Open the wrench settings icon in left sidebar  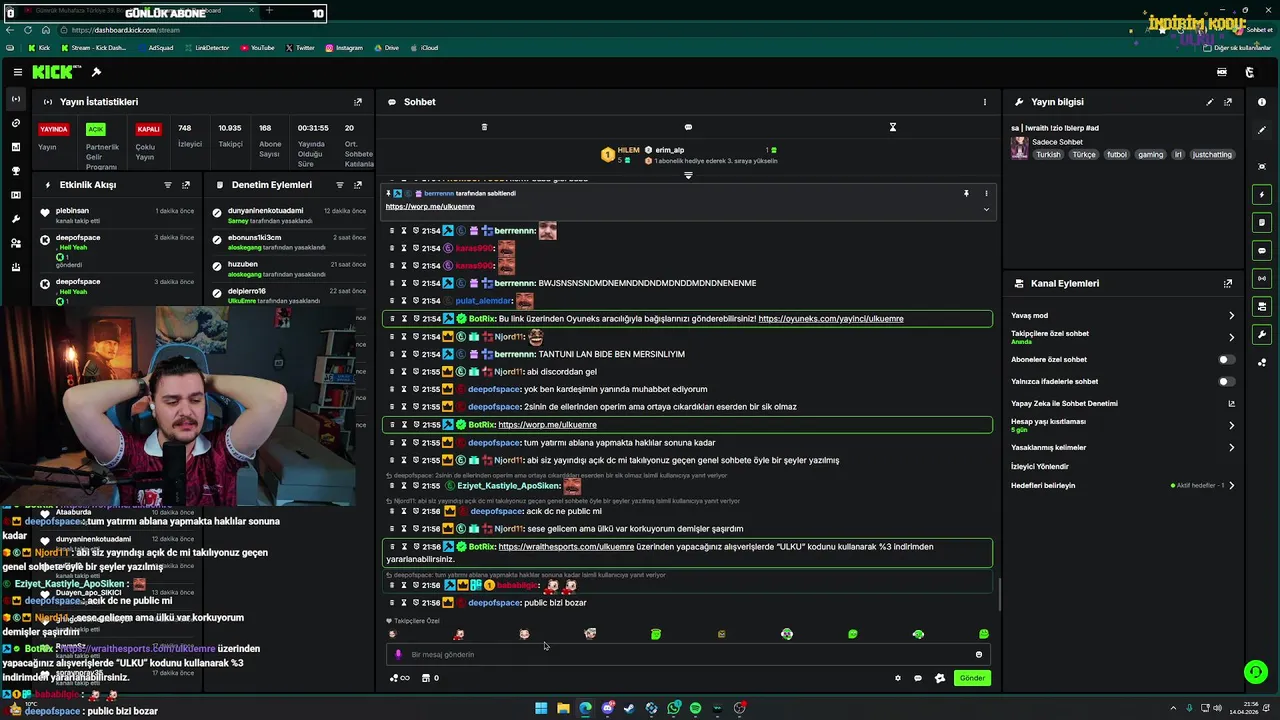point(15,219)
